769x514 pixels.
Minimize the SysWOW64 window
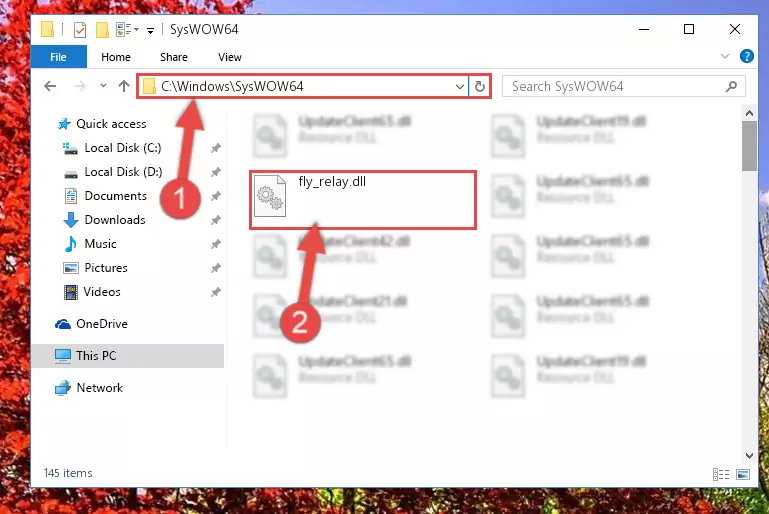pyautogui.click(x=644, y=29)
